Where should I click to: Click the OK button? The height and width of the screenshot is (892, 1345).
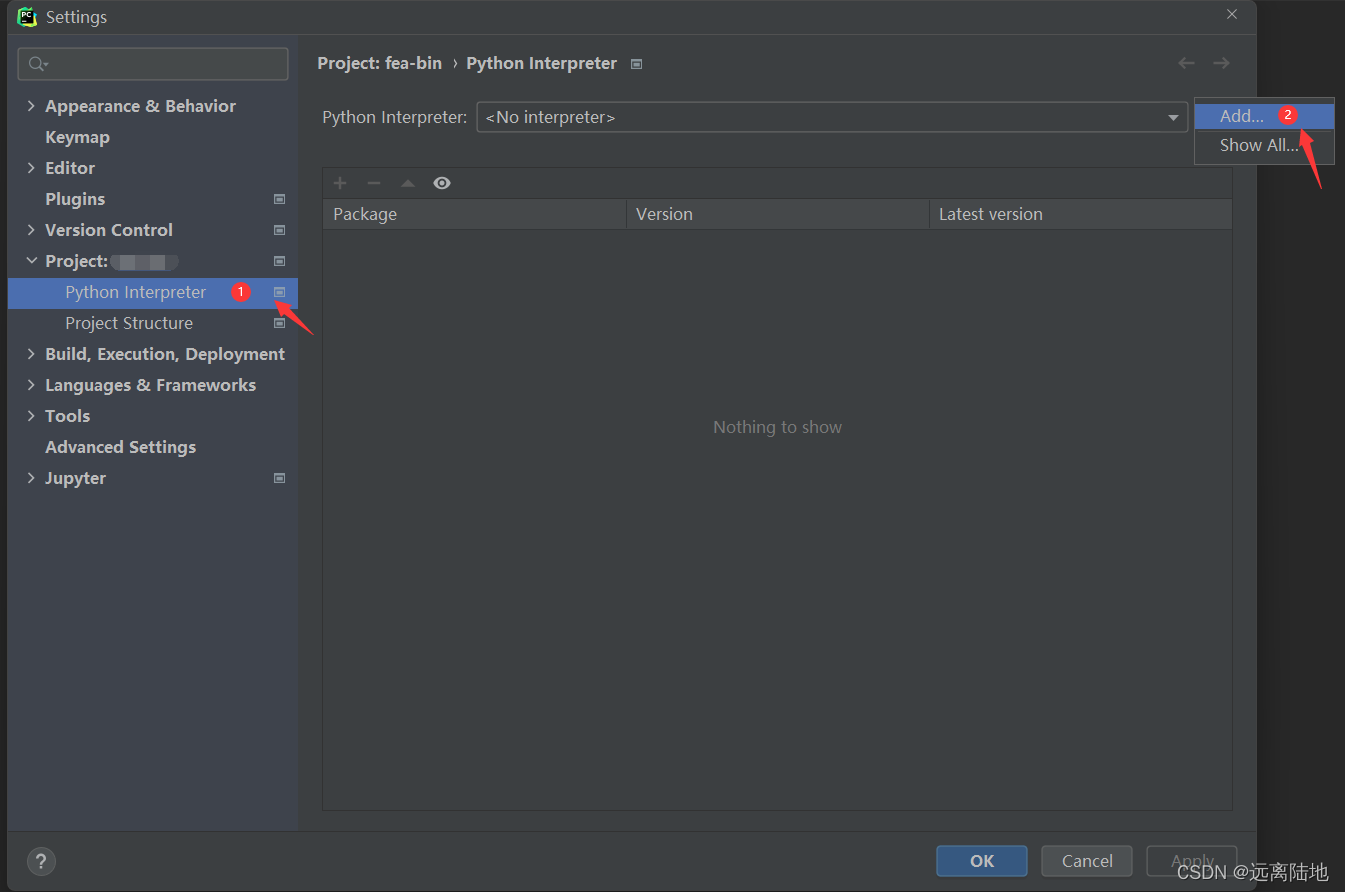click(x=982, y=861)
